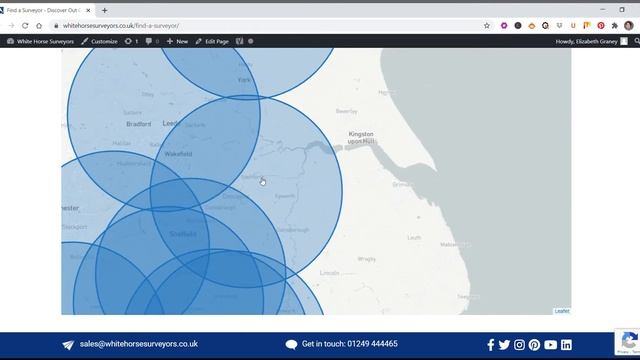The image size is (640, 360).
Task: Reload the page with the refresh icon
Action: (x=25, y=25)
